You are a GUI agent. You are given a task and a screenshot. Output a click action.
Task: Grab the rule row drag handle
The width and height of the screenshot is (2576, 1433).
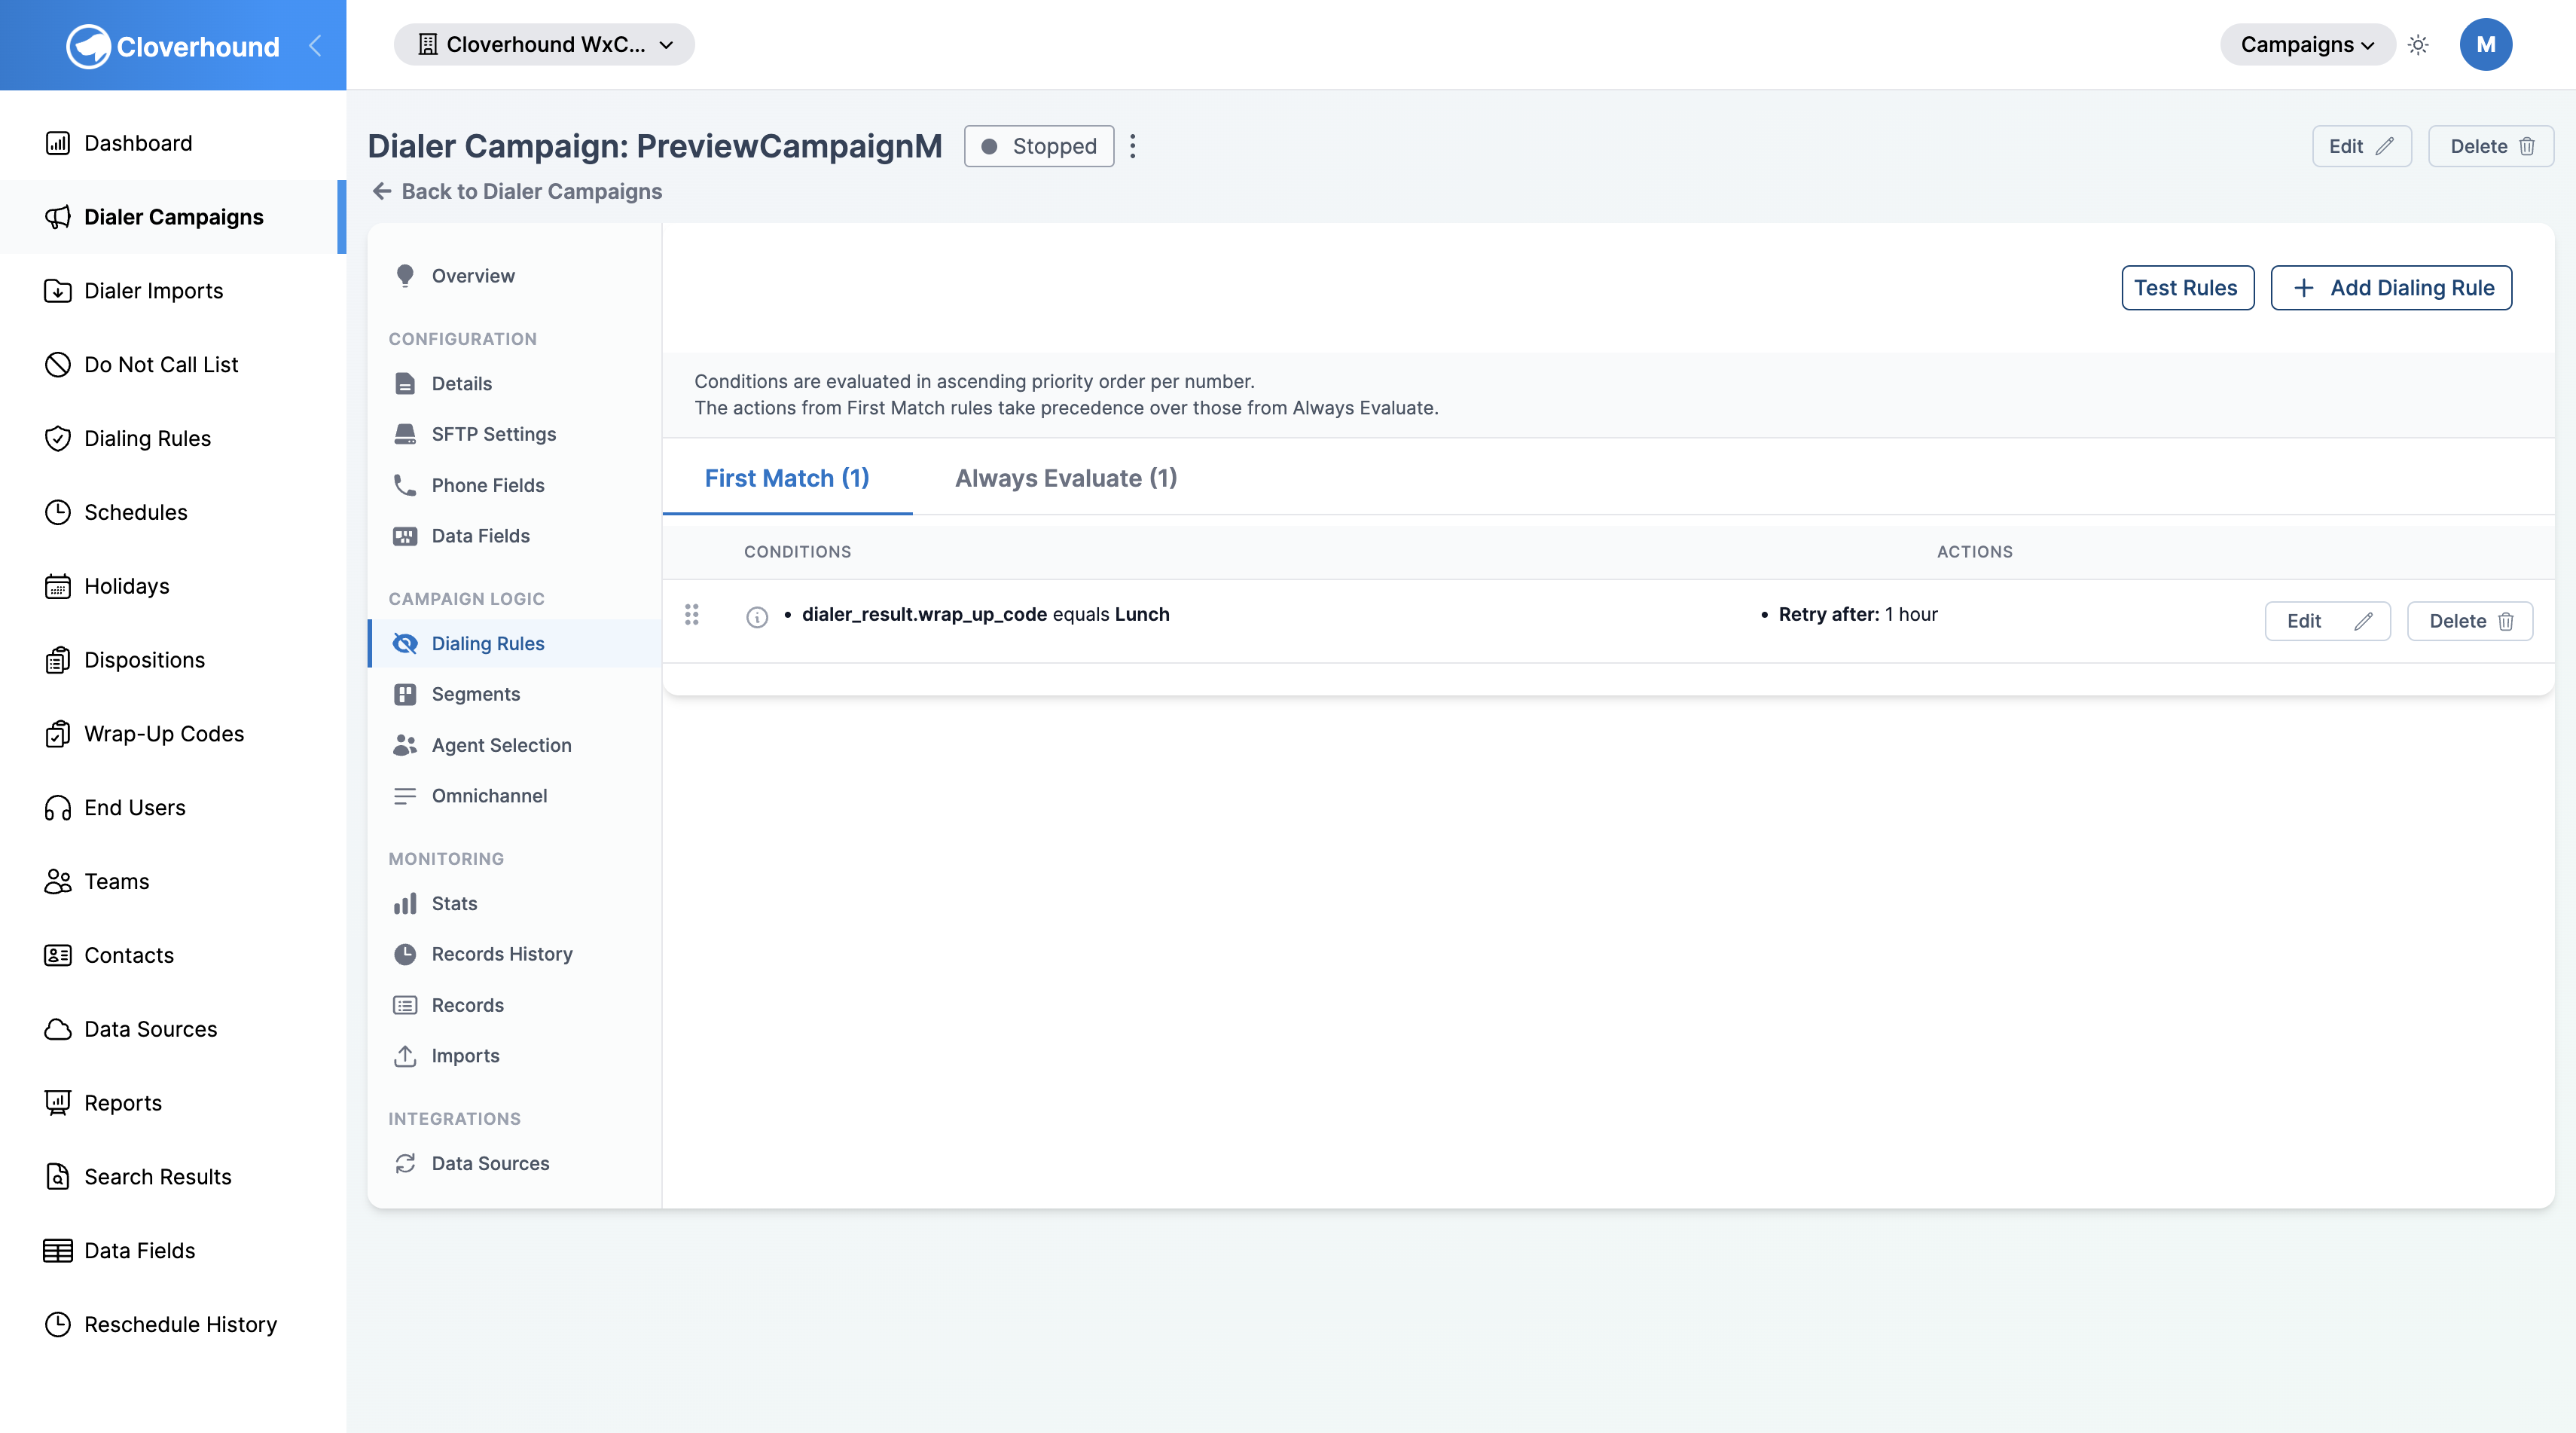[691, 614]
